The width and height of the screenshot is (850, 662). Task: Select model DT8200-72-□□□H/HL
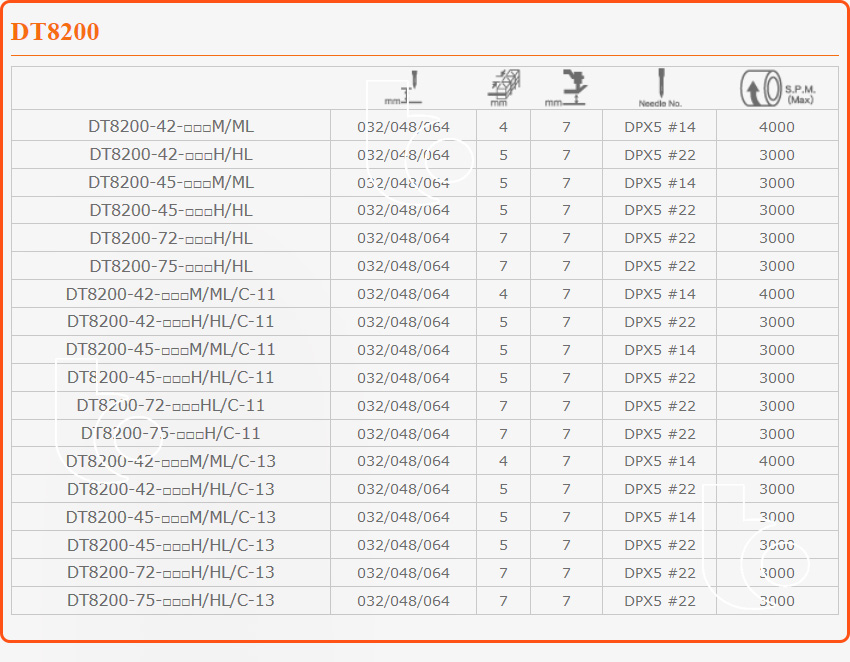coord(171,238)
